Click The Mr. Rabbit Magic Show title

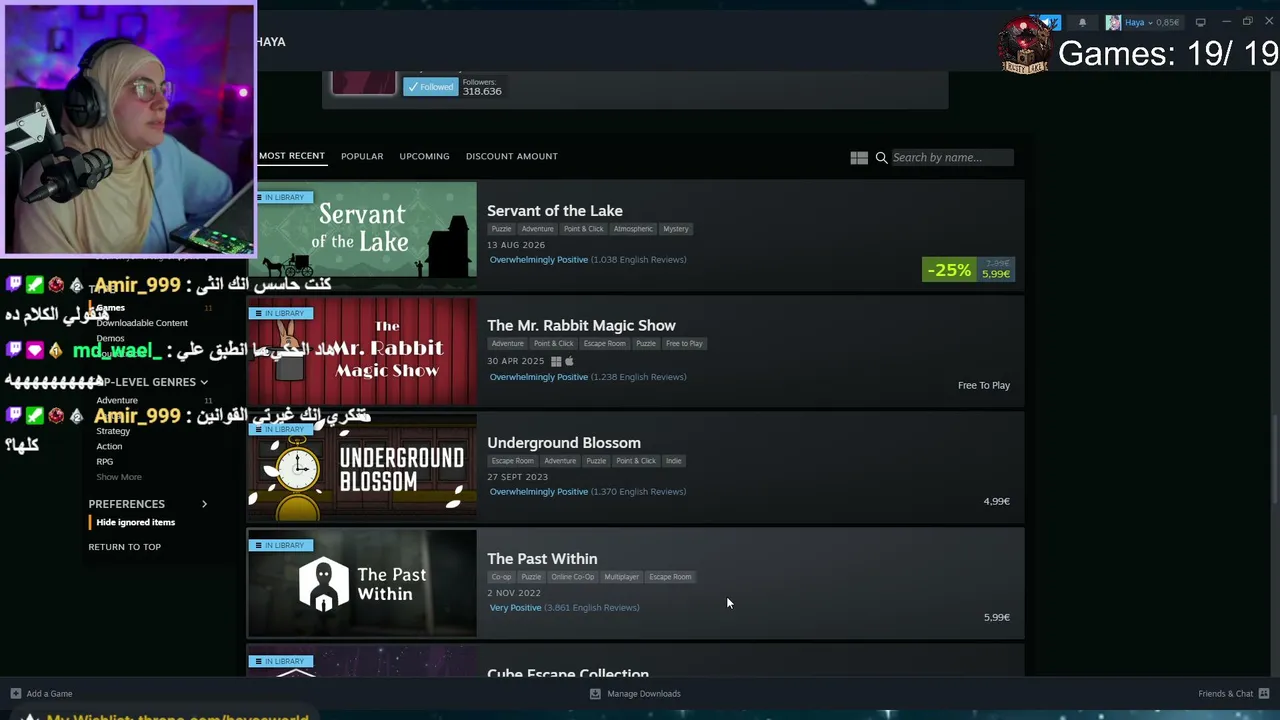click(x=581, y=326)
